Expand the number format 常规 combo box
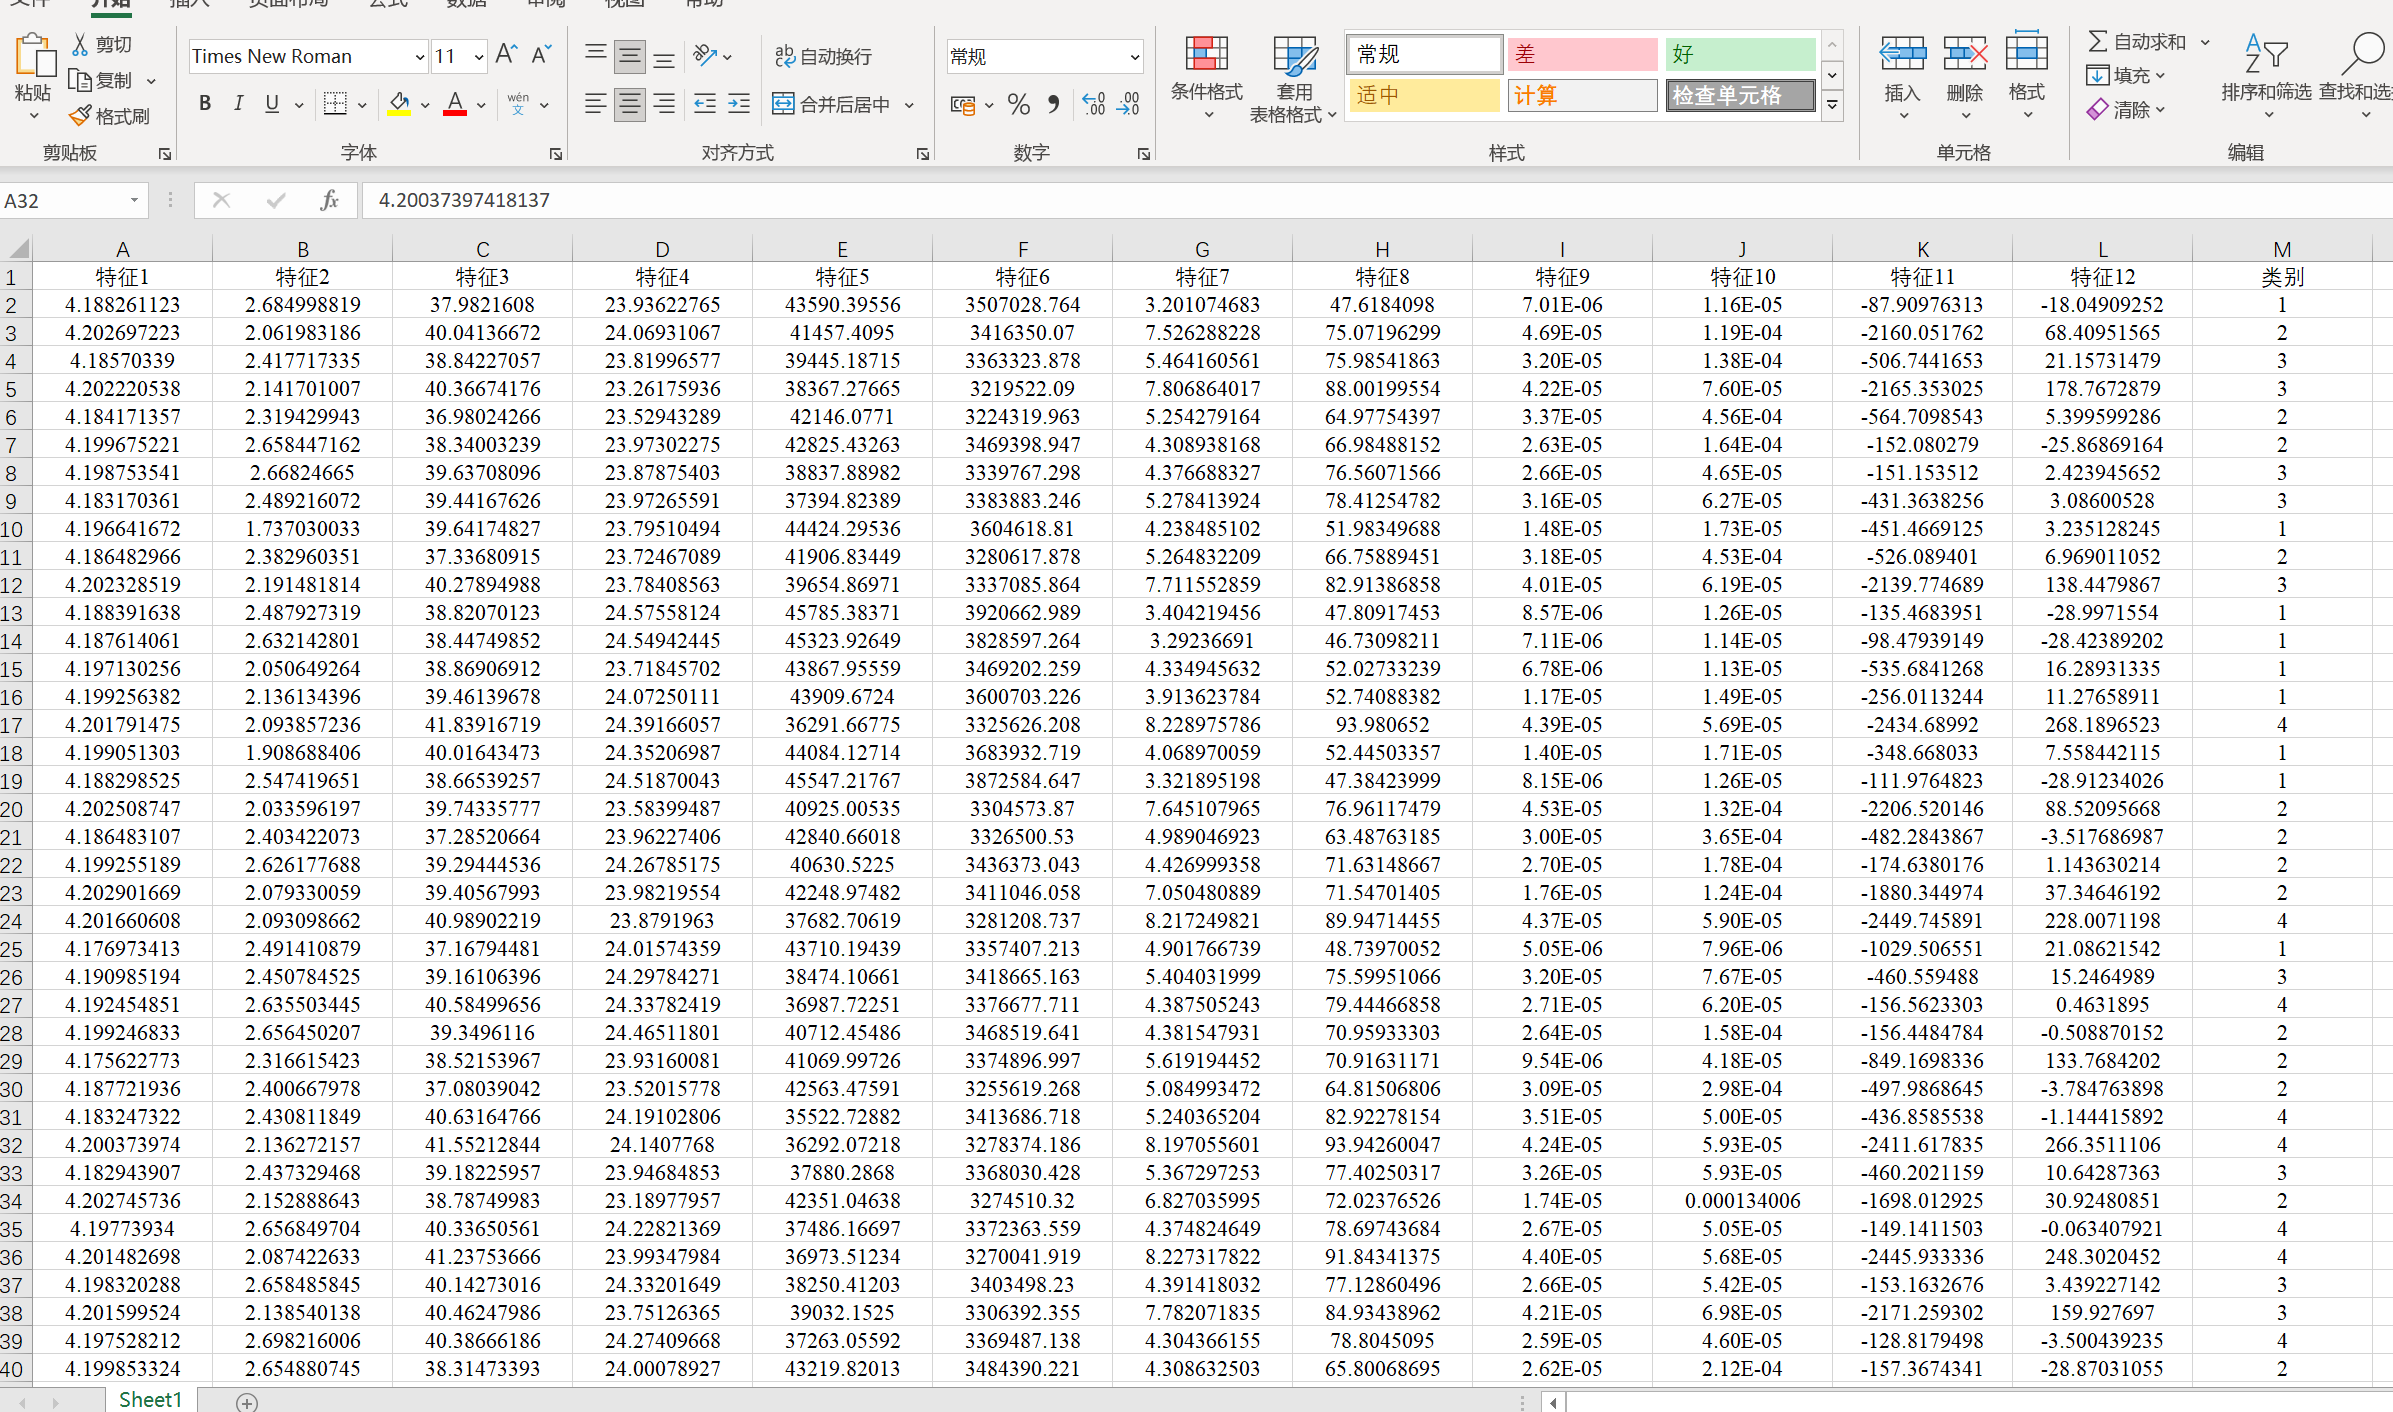Viewport: 2393px width, 1412px height. pyautogui.click(x=1134, y=57)
